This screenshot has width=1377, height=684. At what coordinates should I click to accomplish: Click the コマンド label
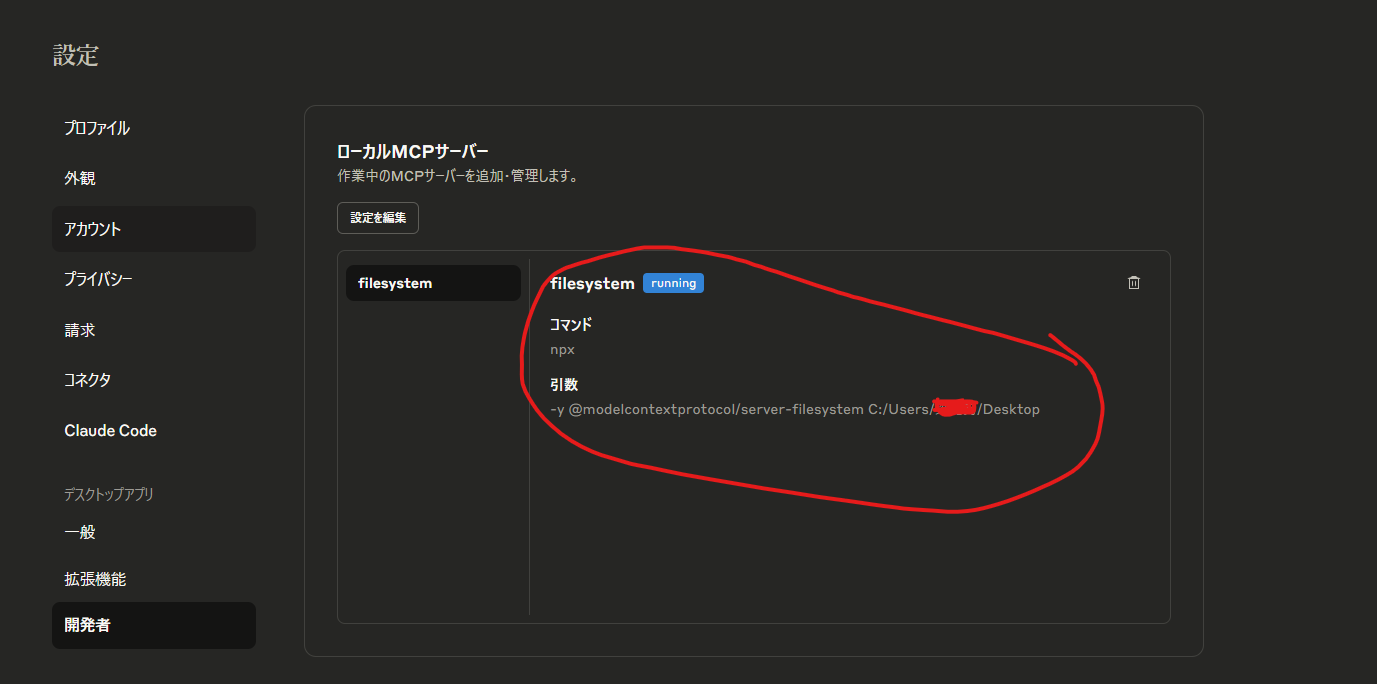pyautogui.click(x=571, y=324)
